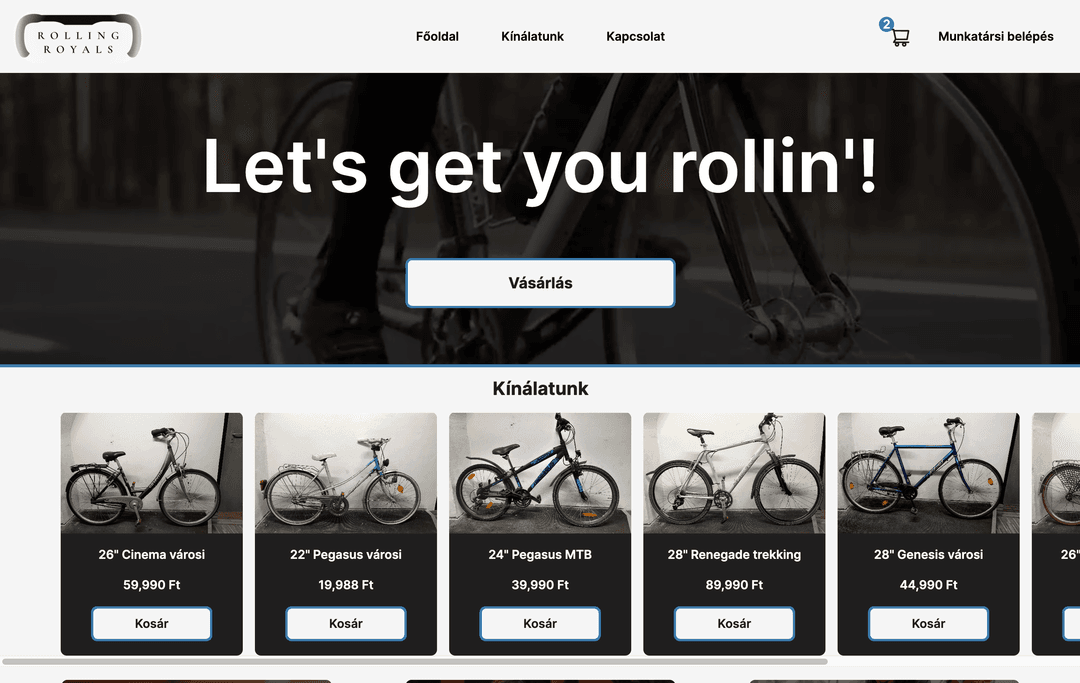Add 22" Pegasus városi to Kosár
Viewport: 1080px width, 683px height.
346,624
